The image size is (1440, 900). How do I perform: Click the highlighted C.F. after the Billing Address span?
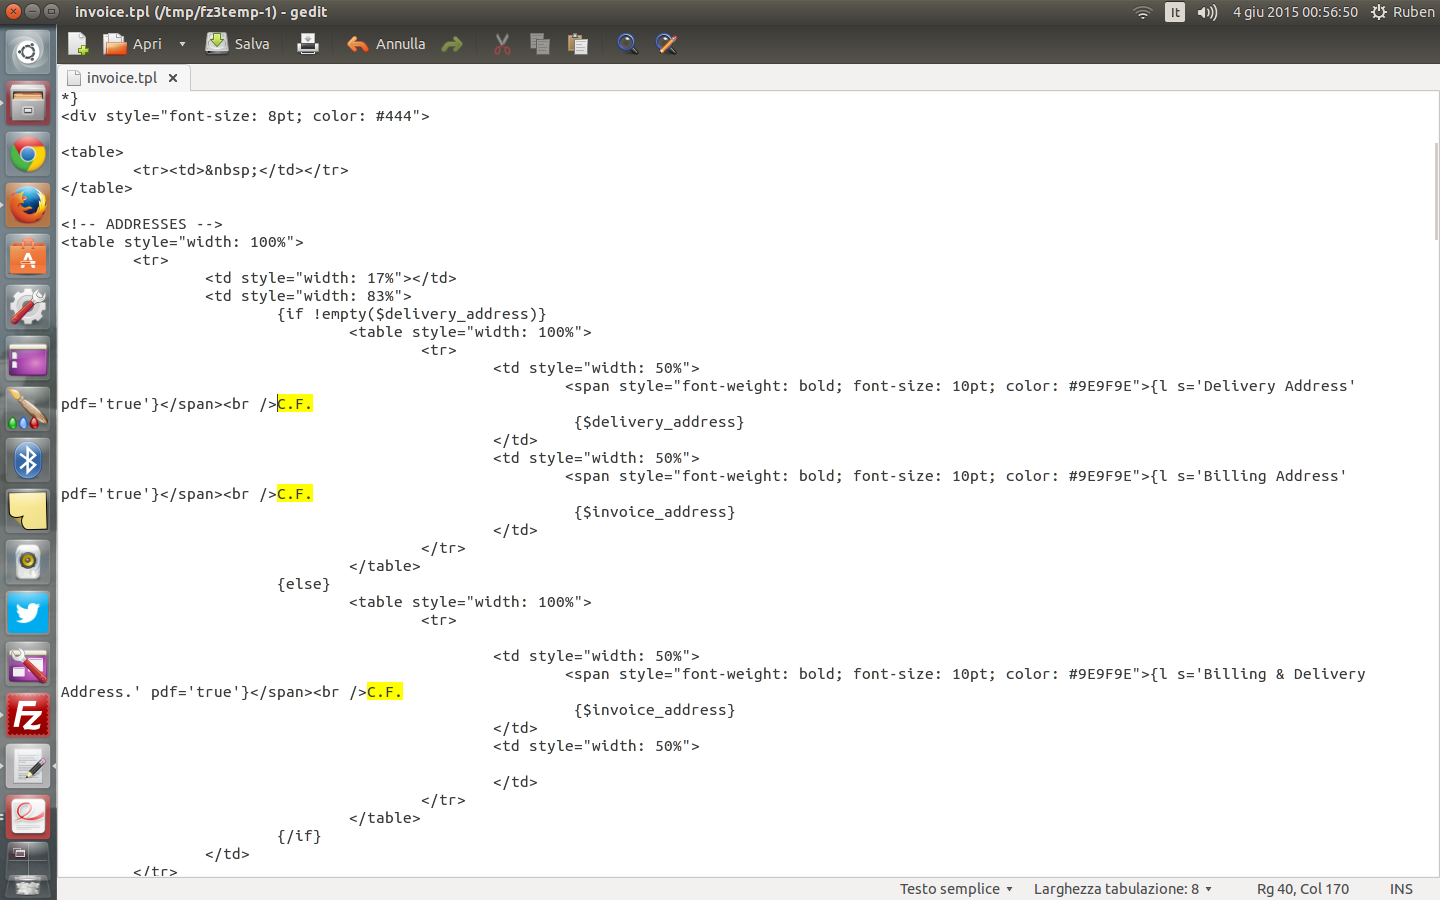(x=295, y=494)
